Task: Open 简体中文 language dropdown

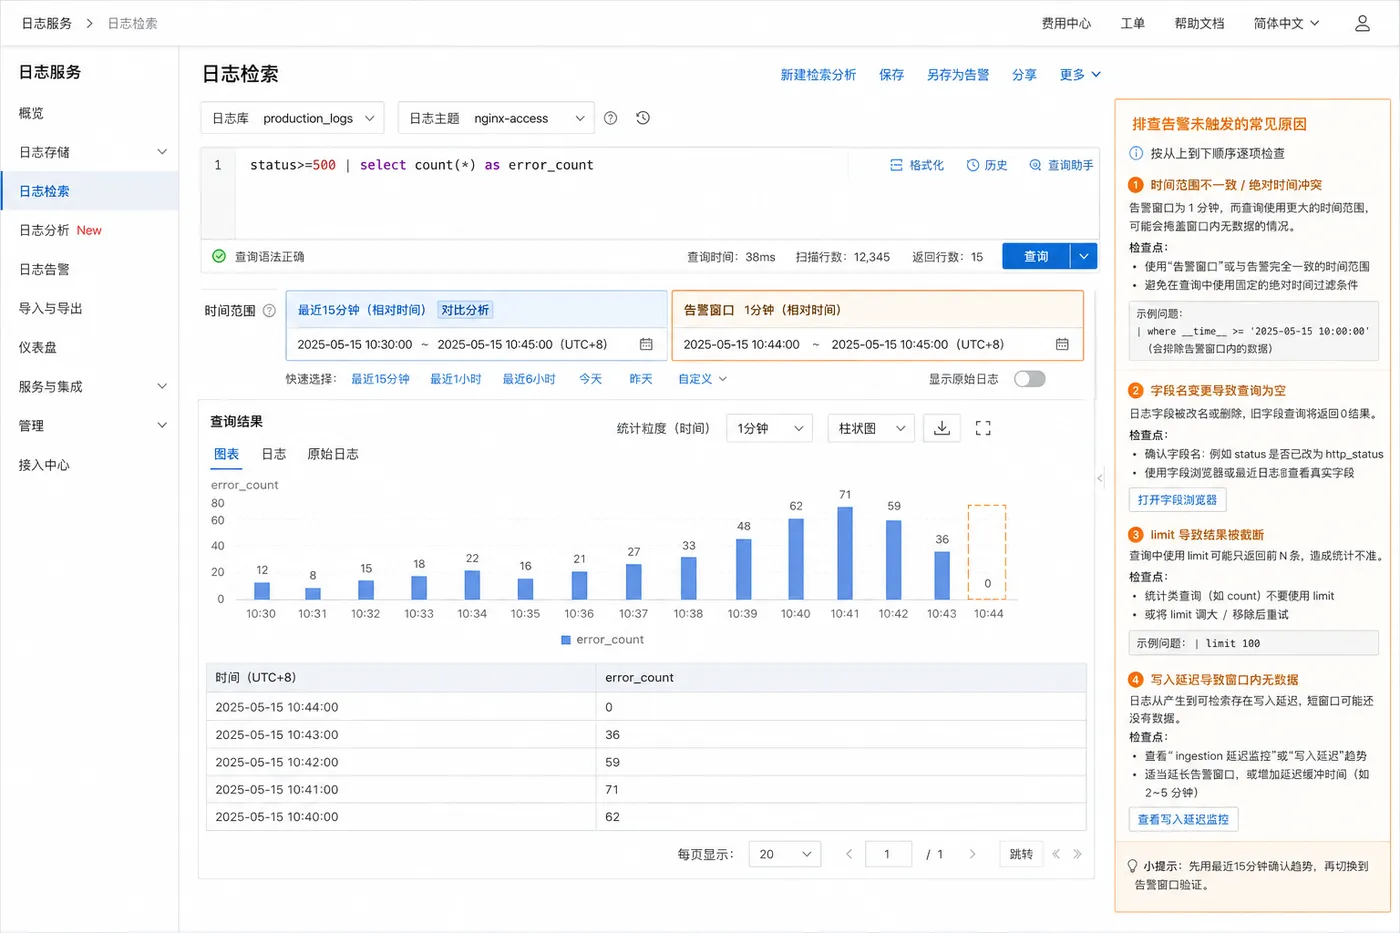Action: (x=1287, y=23)
